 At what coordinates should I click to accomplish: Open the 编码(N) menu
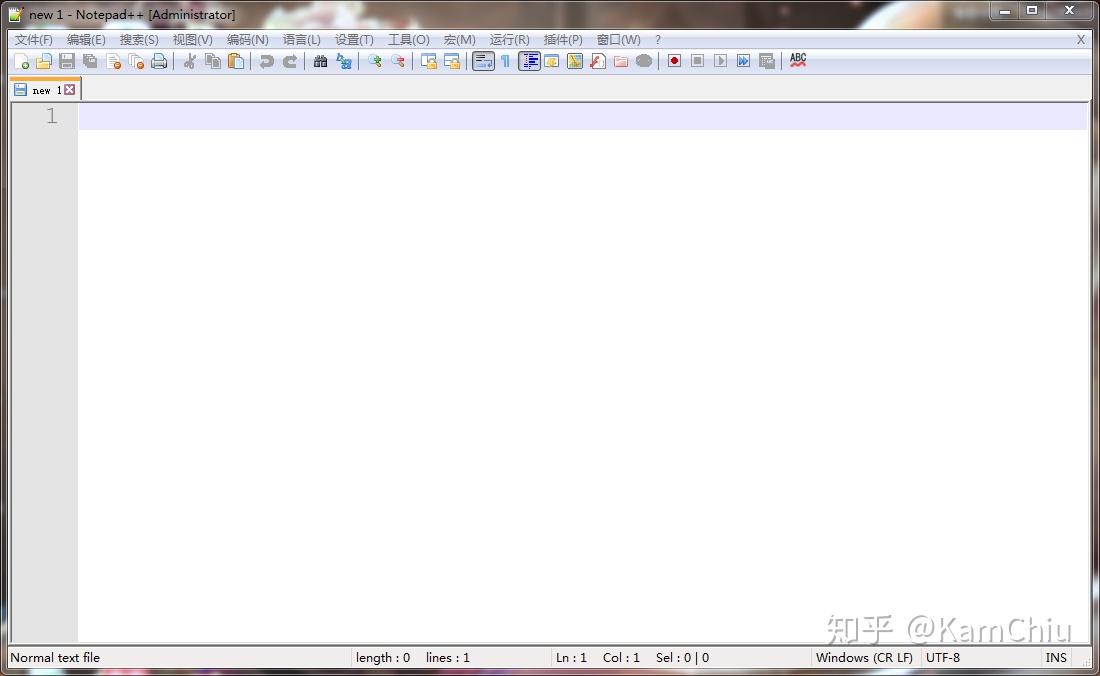(x=248, y=40)
